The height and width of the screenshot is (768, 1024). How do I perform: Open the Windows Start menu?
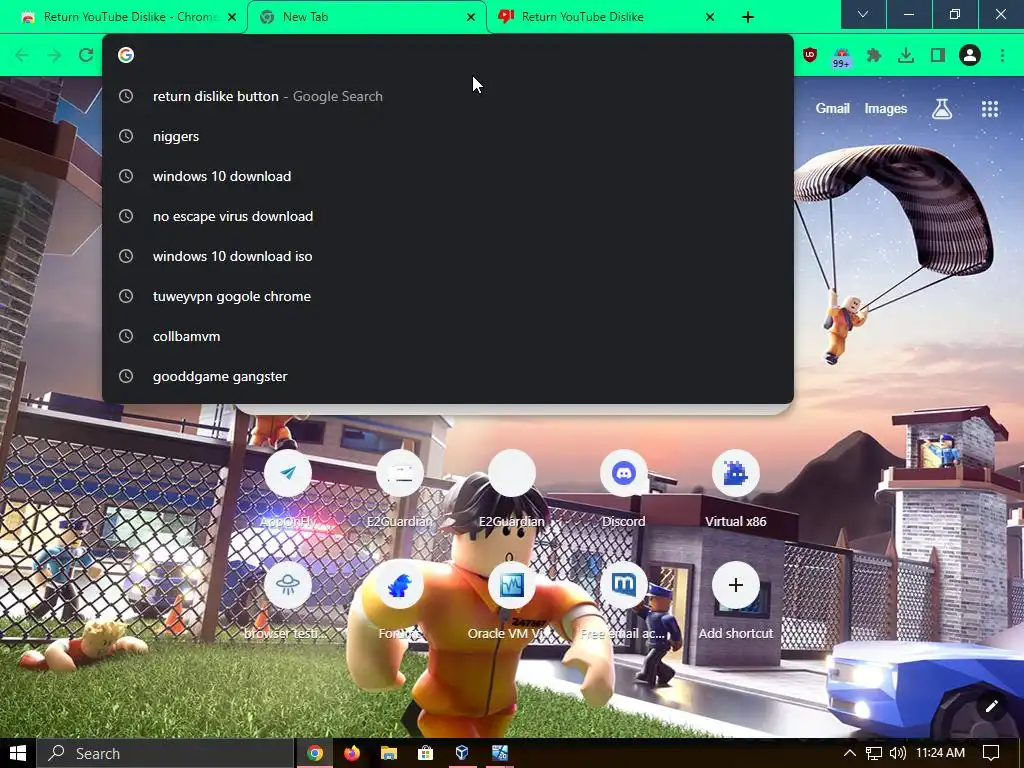[18, 754]
